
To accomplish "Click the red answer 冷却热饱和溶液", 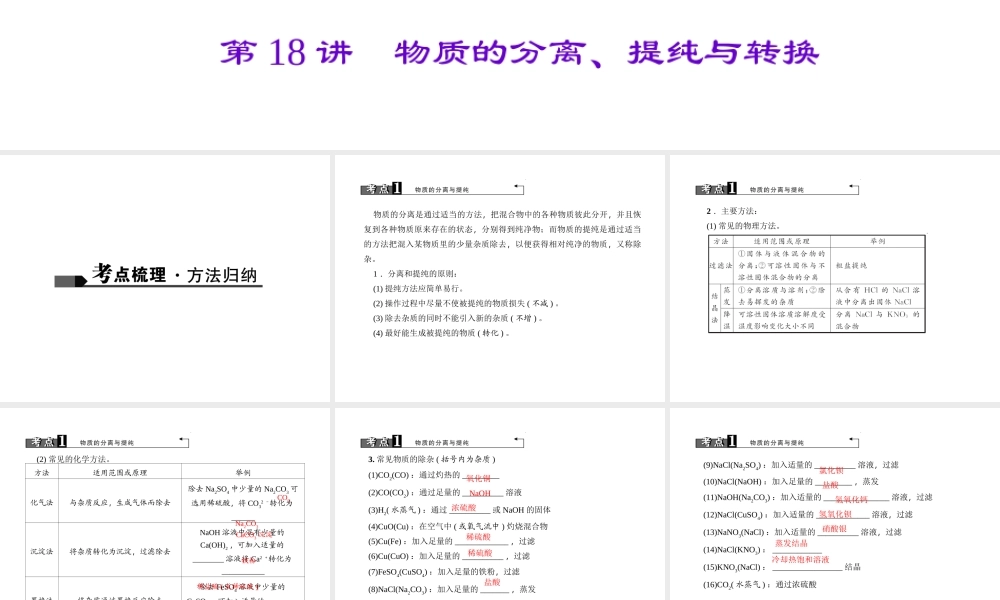I will pyautogui.click(x=800, y=560).
